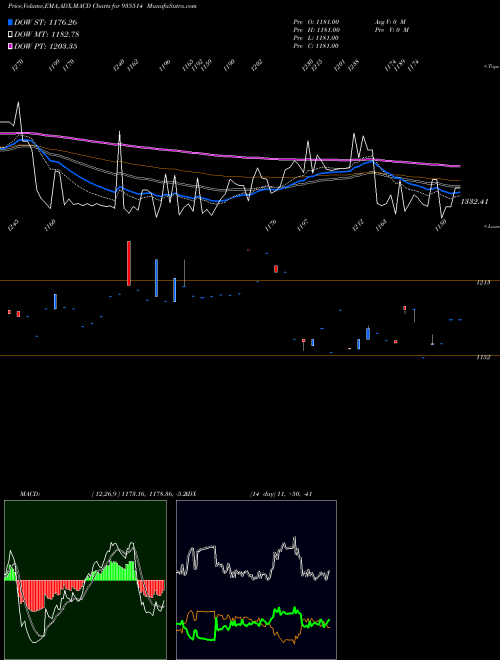
Task: Click the (12,26,9) MACD values text
Action: coord(138,494)
